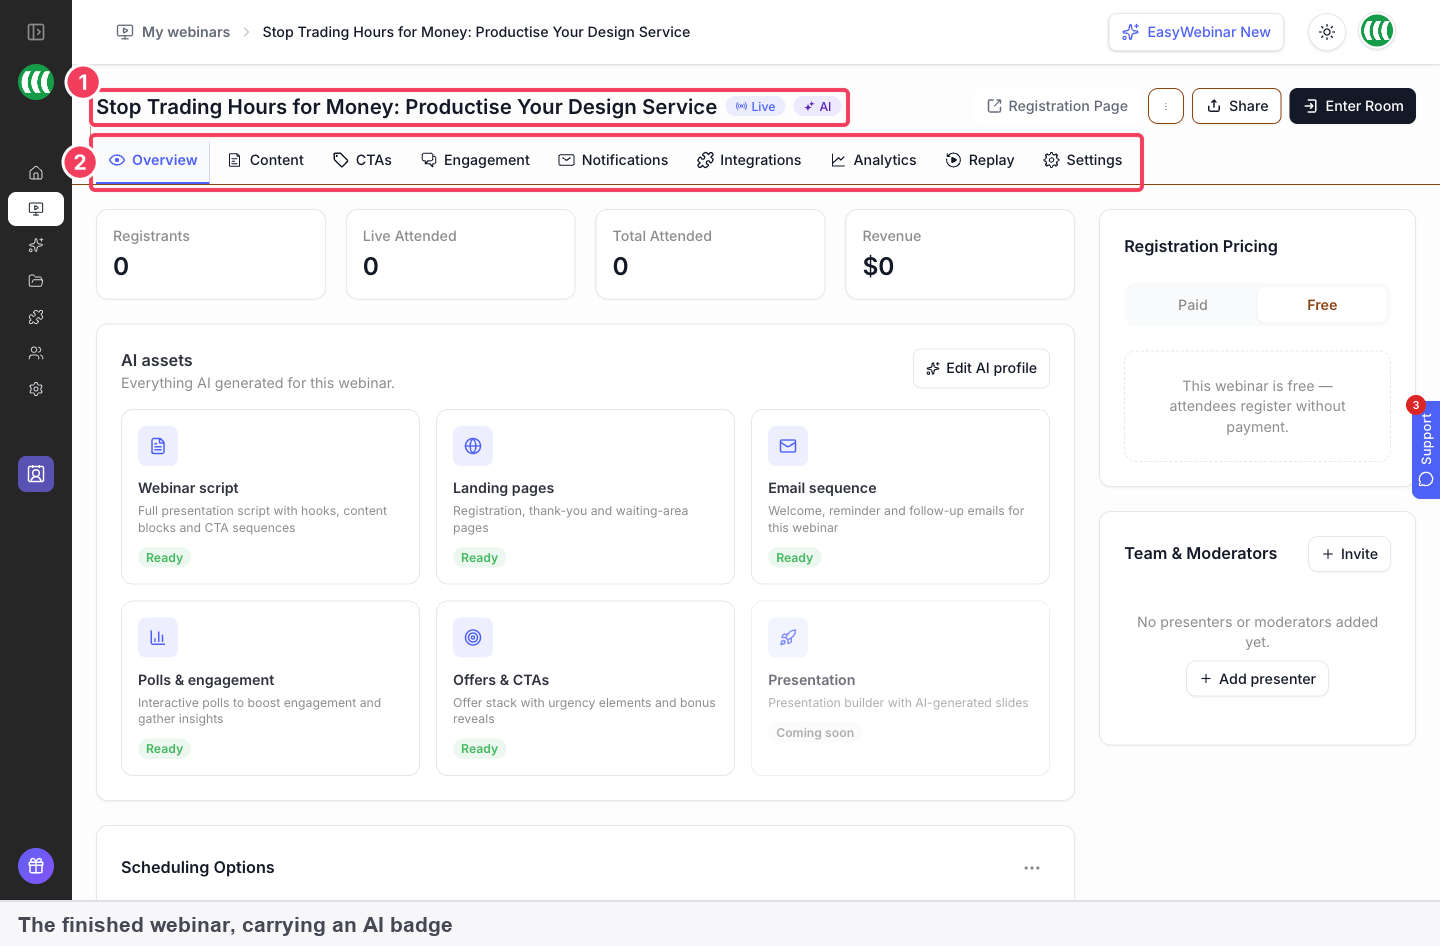Click the document icon on Webinar script card
This screenshot has height=946, width=1440.
158,446
